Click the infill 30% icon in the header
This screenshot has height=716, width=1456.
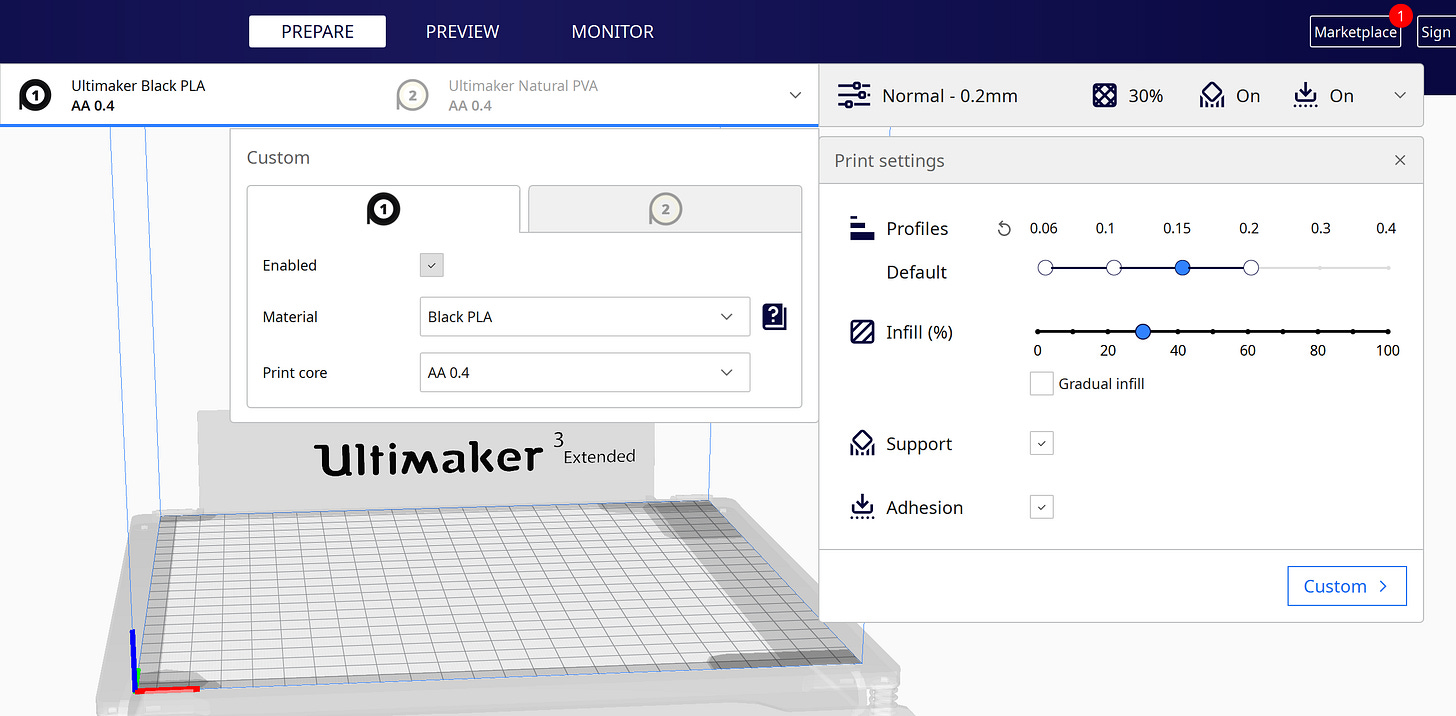click(1104, 96)
